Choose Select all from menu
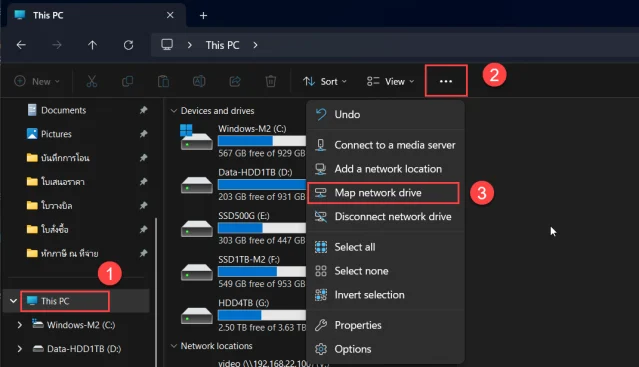 [385, 247]
